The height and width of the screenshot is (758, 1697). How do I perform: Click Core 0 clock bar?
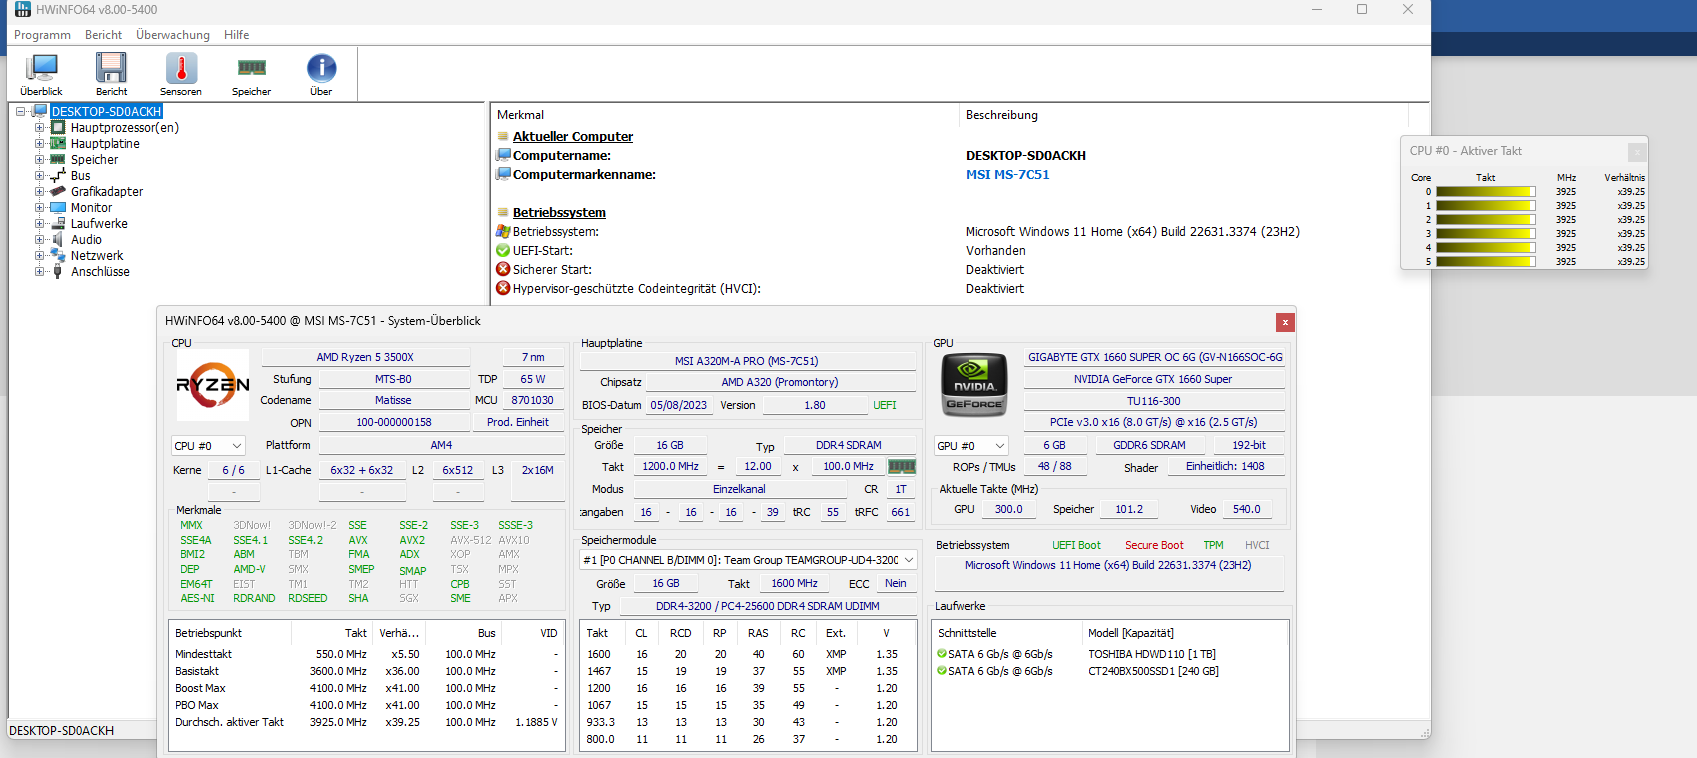pyautogui.click(x=1486, y=192)
